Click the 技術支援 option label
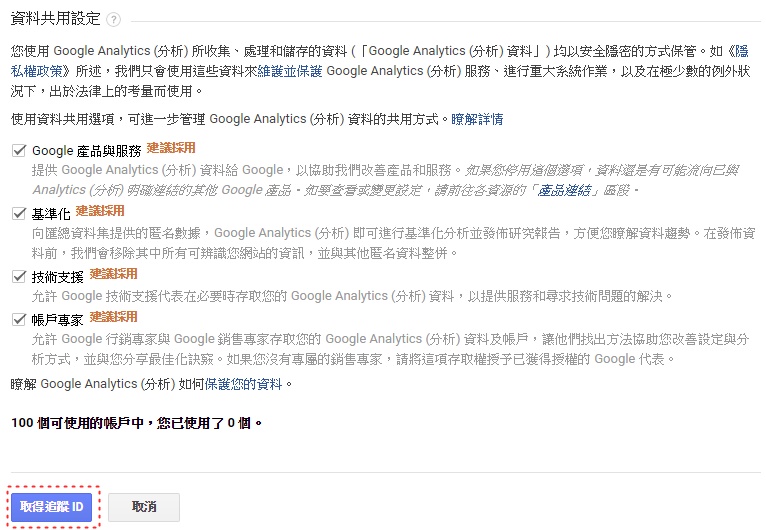The image size is (766, 530). [57, 277]
